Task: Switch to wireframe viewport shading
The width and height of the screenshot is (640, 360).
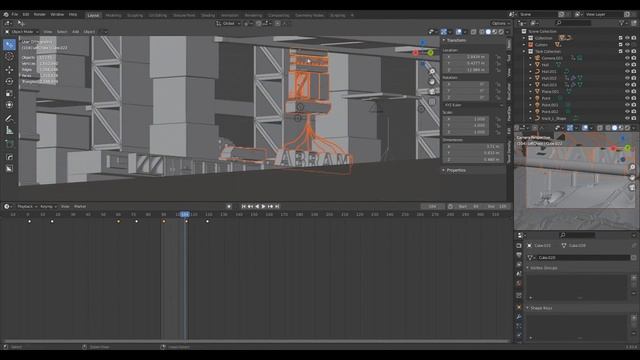Action: [482, 32]
